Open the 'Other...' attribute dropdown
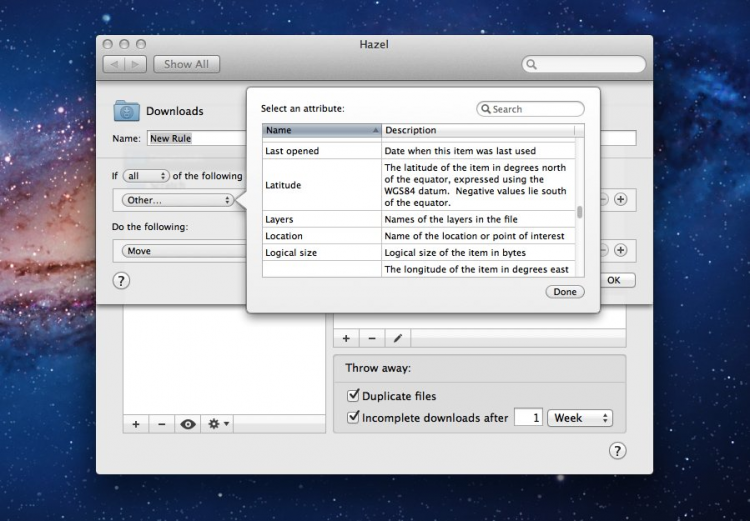The width and height of the screenshot is (750, 521). 176,200
